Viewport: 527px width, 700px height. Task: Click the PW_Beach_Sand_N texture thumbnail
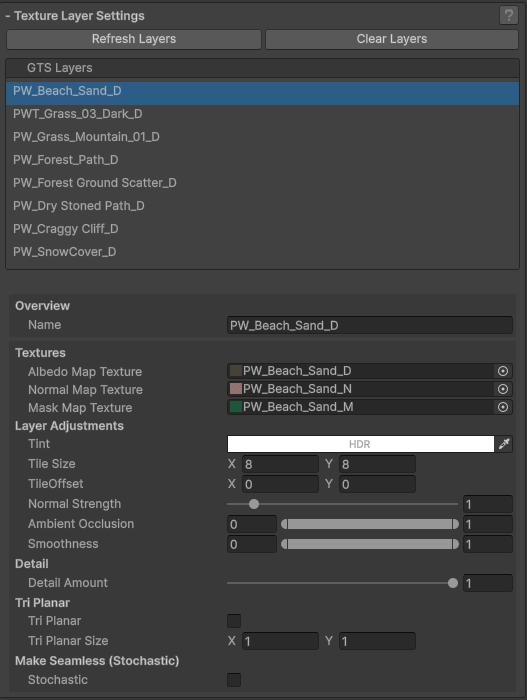click(236, 389)
